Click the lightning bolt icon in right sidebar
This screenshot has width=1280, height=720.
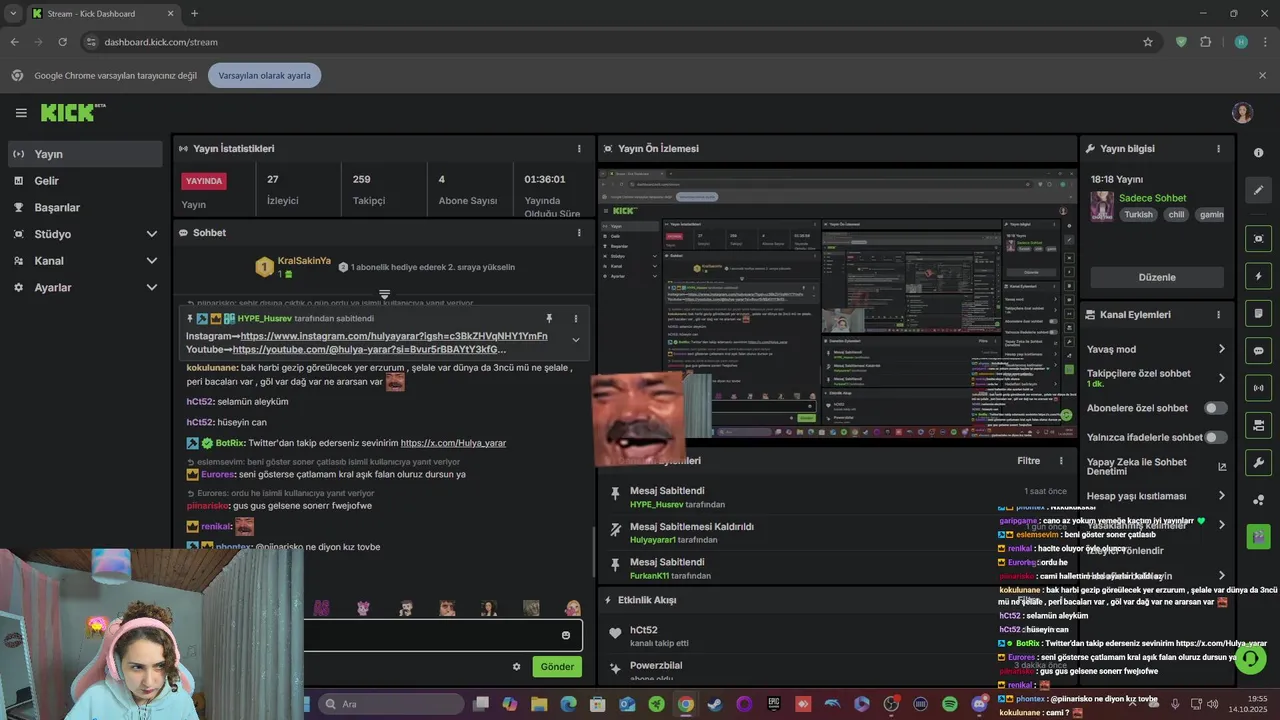(x=1258, y=276)
